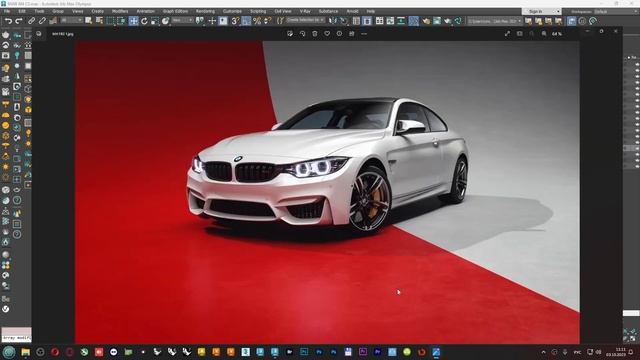
Task: Open the V-Ray menu
Action: pos(305,11)
